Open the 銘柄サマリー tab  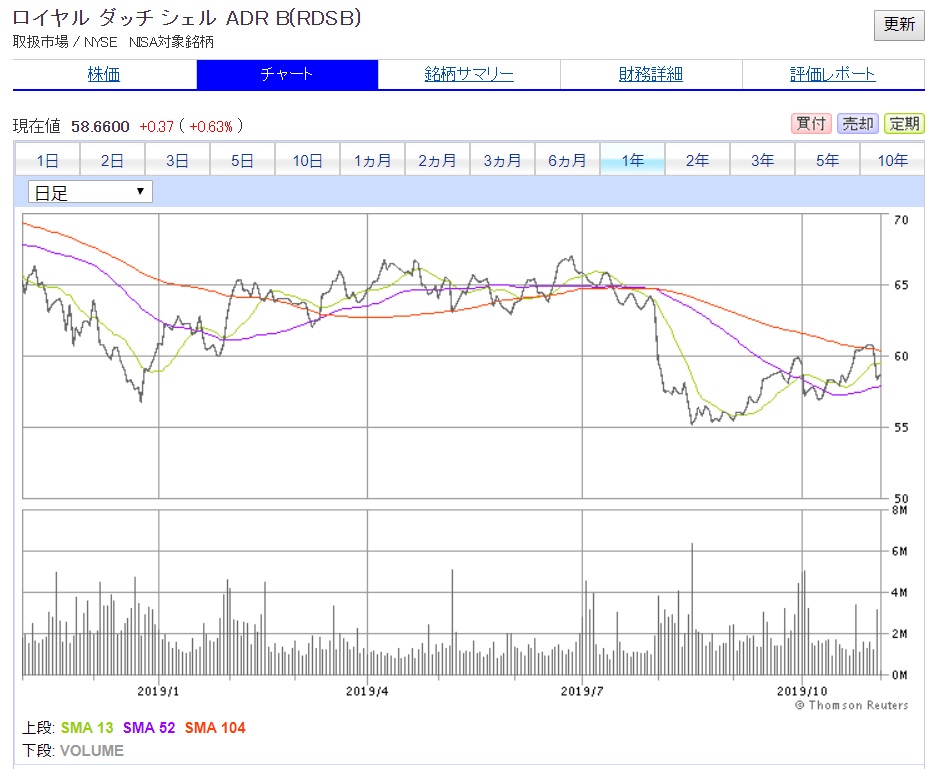[469, 75]
